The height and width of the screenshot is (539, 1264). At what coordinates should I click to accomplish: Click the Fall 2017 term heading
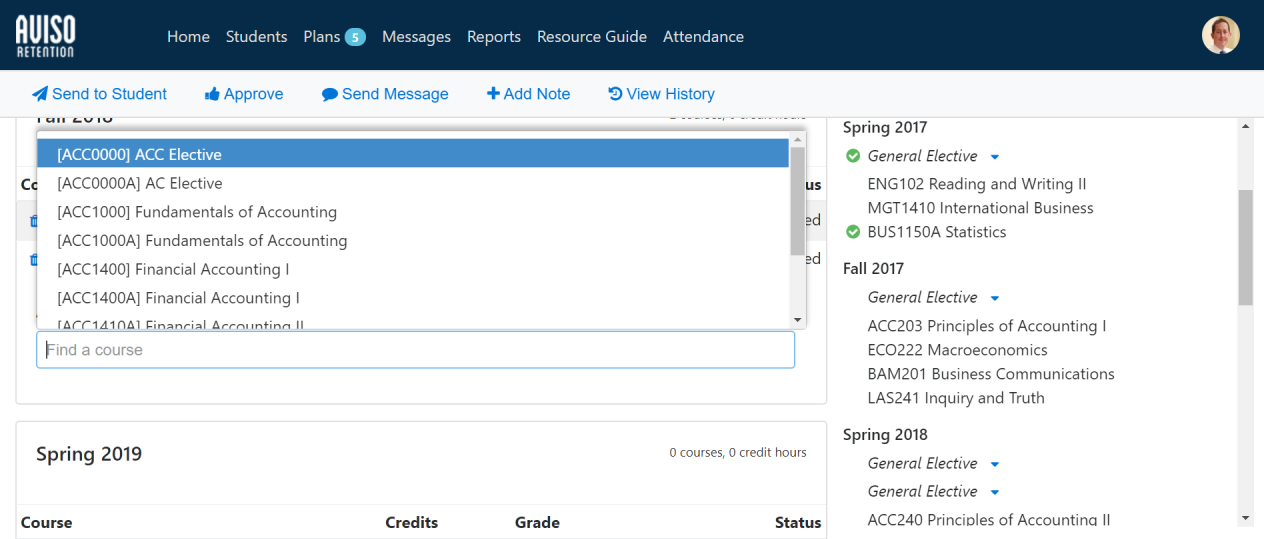873,268
